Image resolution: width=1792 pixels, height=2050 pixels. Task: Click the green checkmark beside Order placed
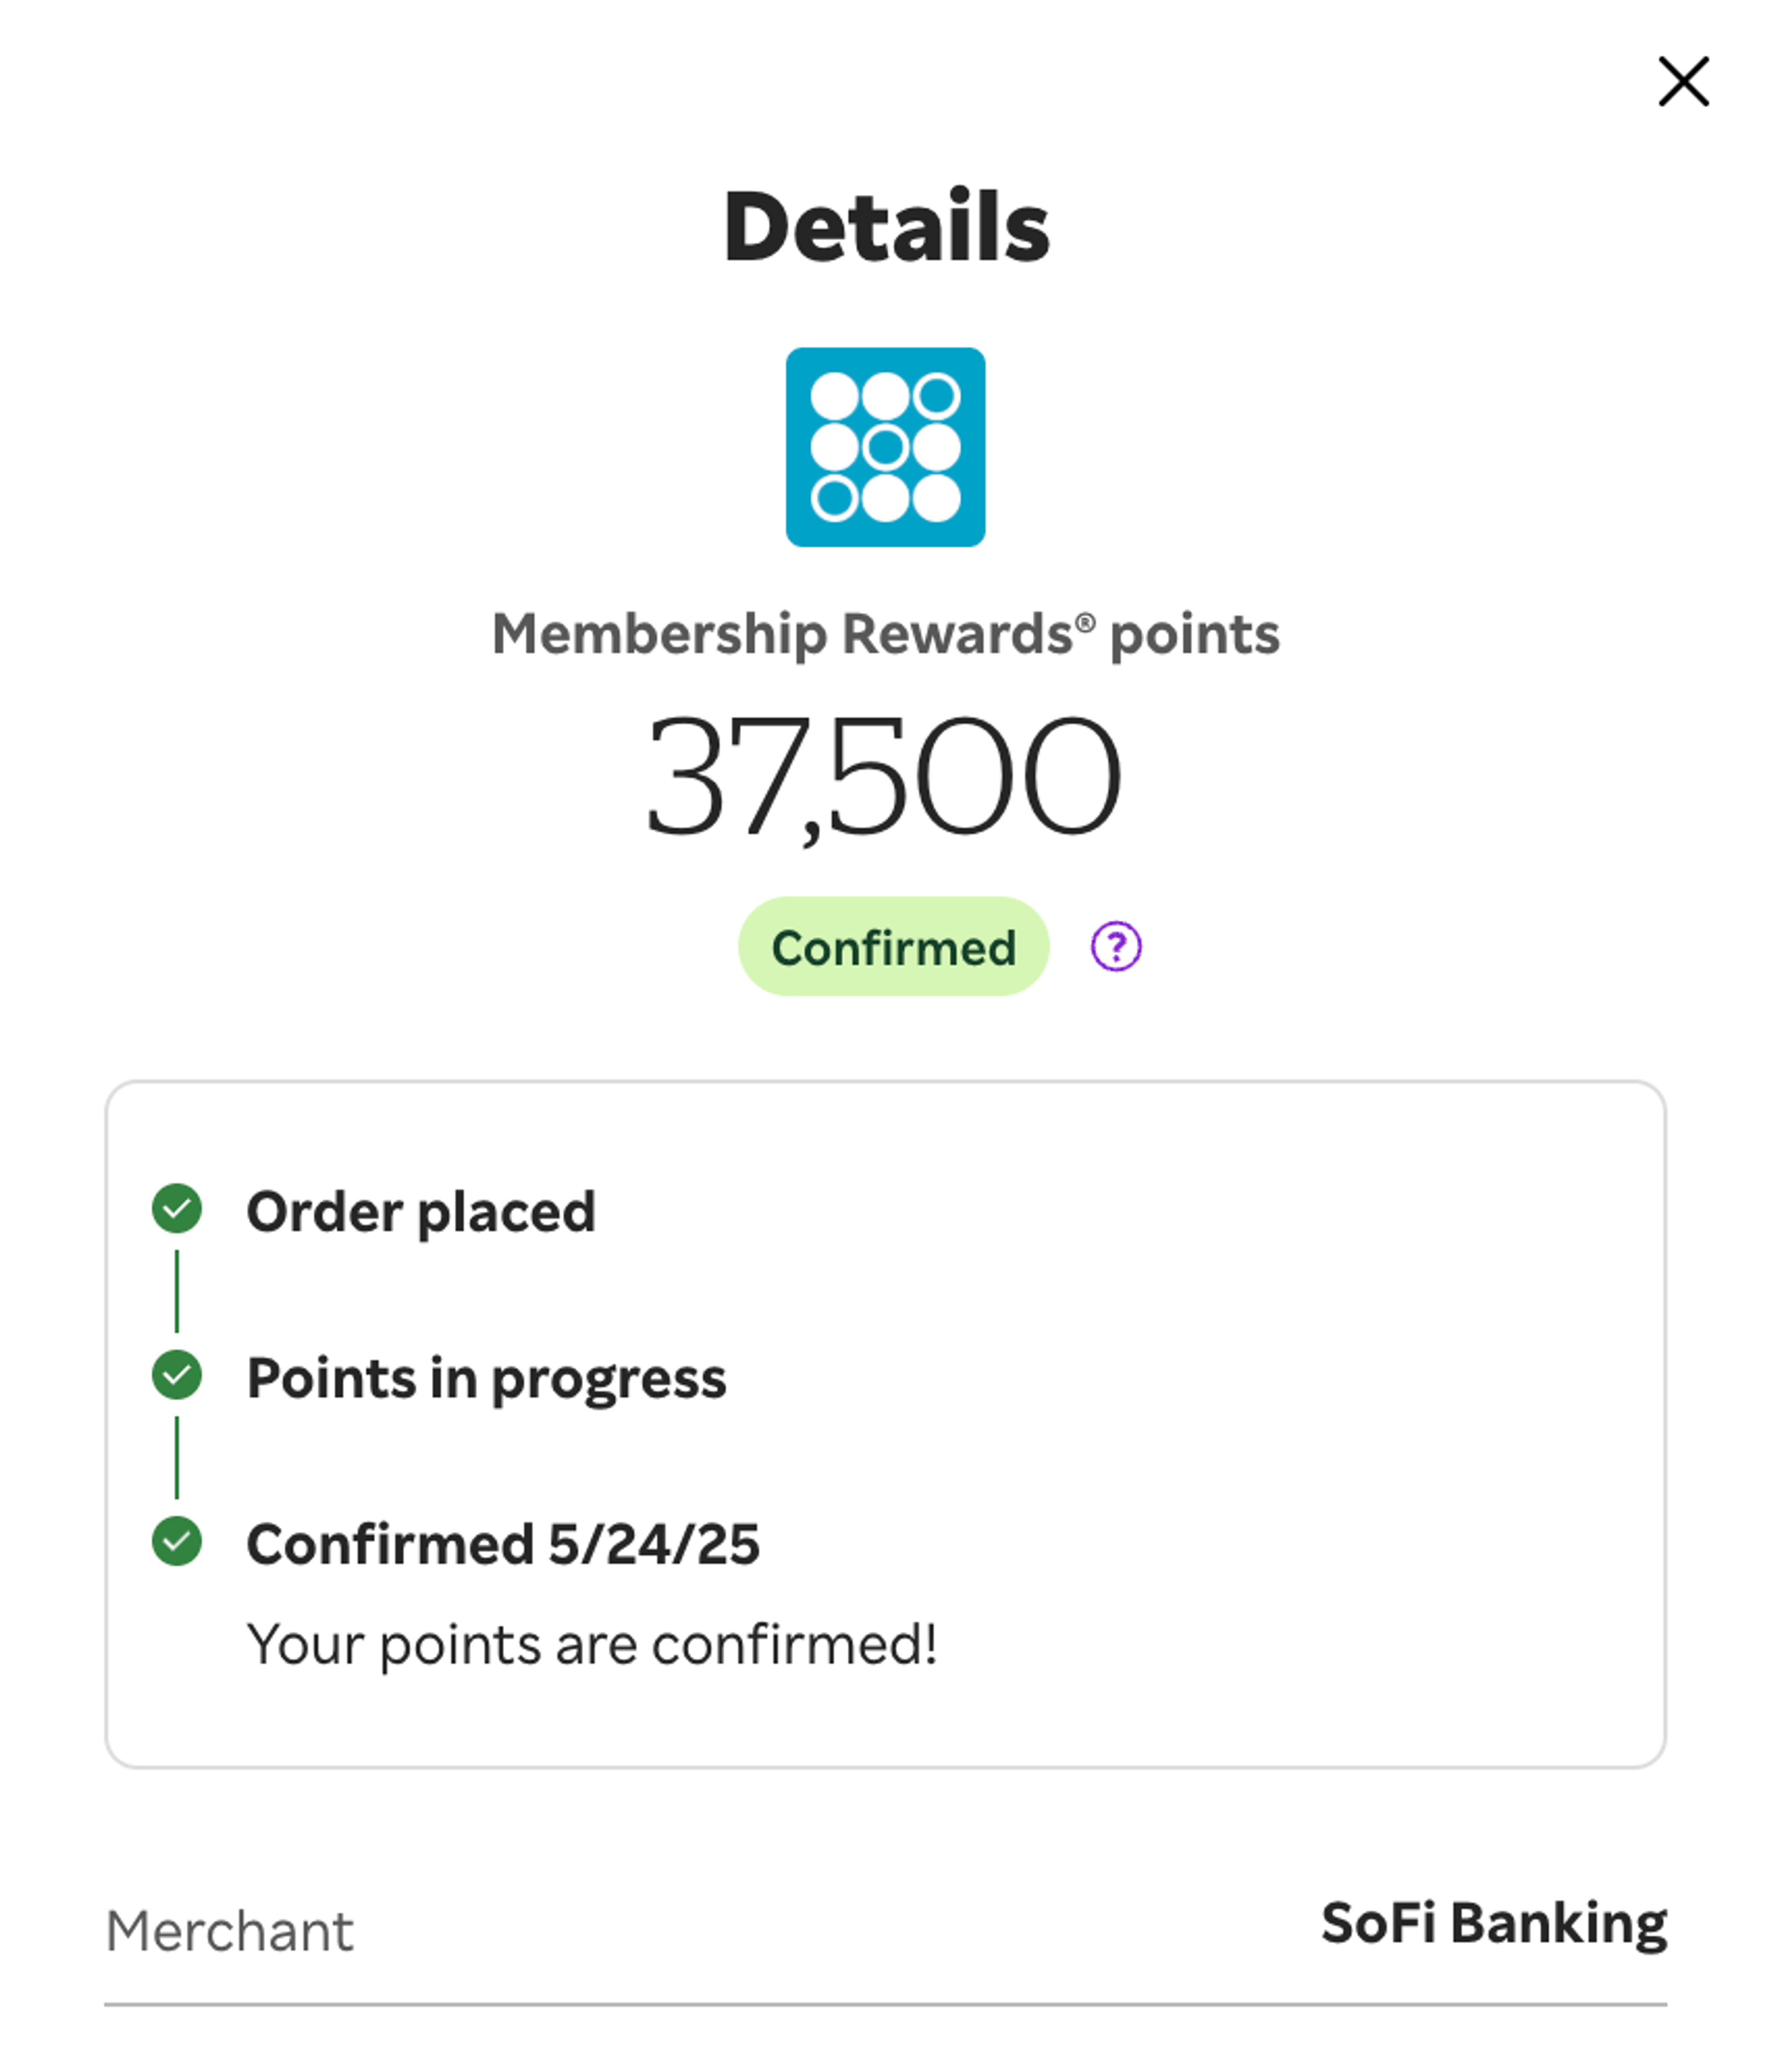tap(177, 1209)
